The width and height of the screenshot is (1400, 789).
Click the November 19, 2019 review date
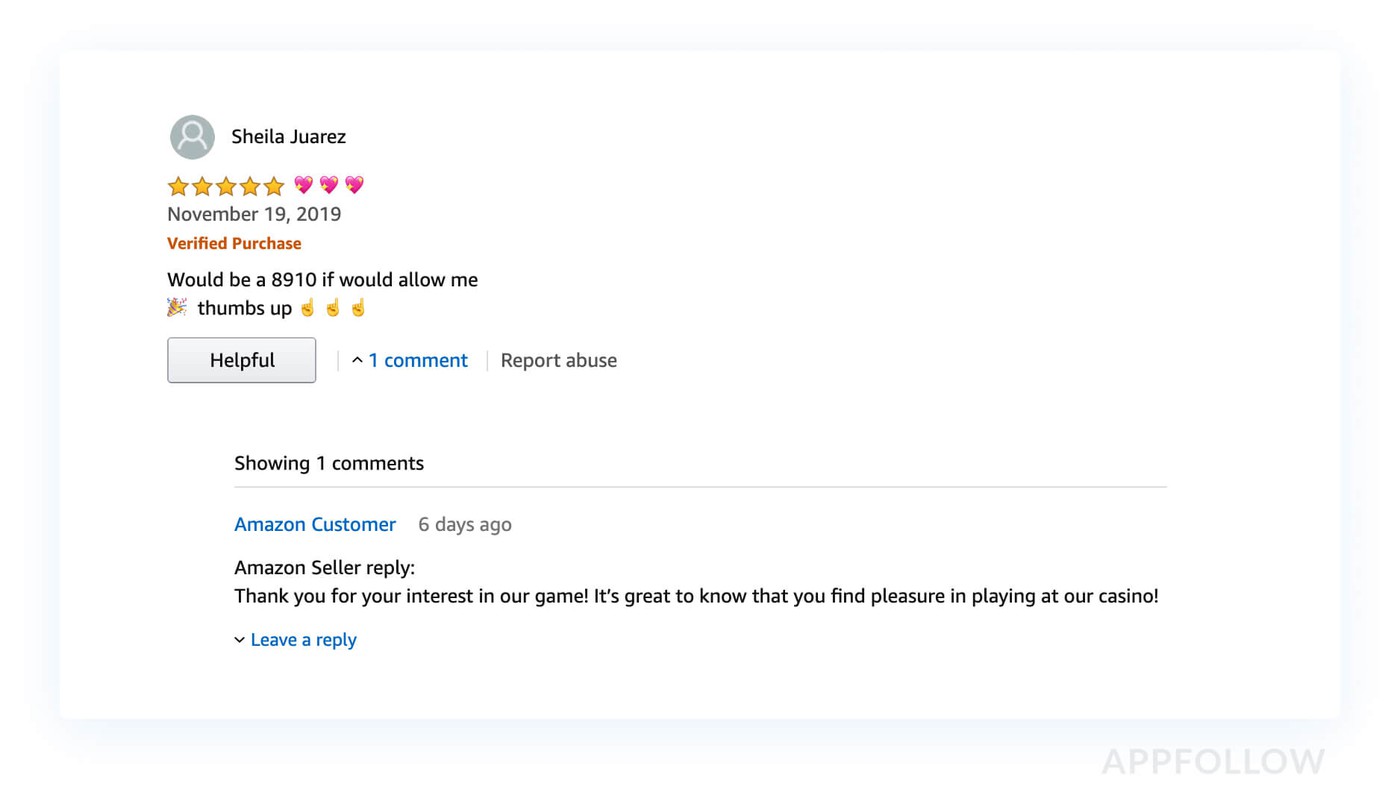coord(254,214)
